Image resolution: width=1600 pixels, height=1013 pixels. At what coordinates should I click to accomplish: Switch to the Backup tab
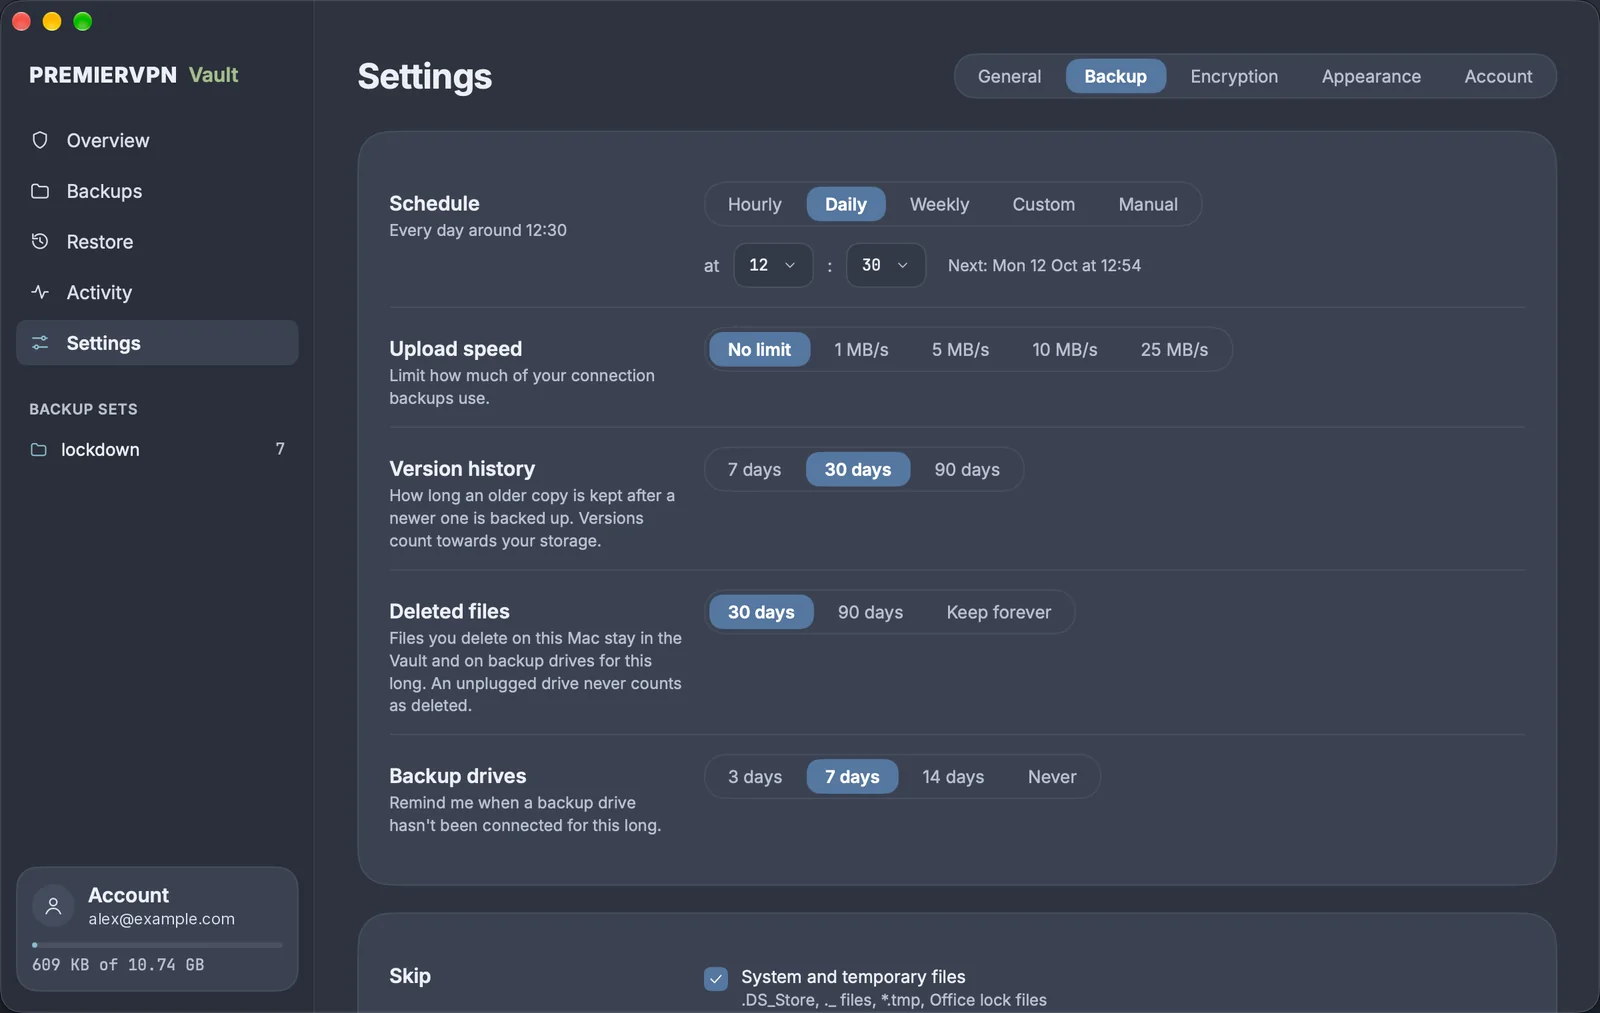(x=1115, y=76)
